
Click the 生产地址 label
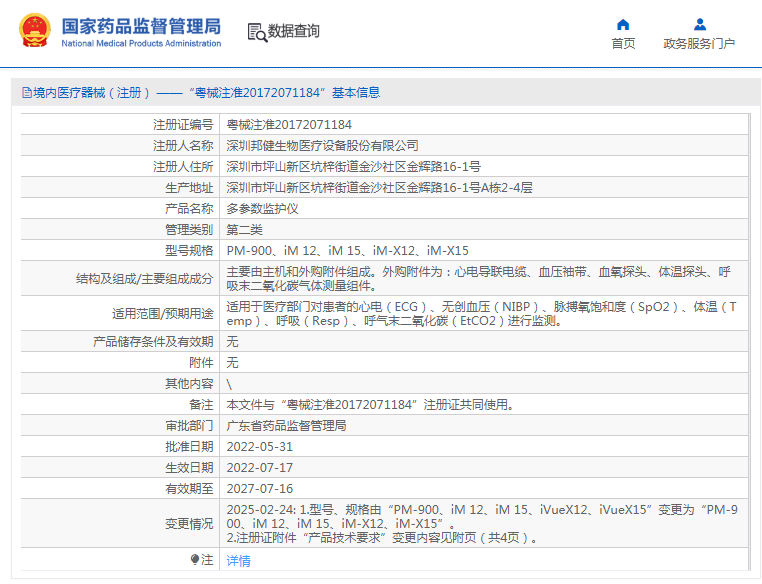[x=189, y=188]
